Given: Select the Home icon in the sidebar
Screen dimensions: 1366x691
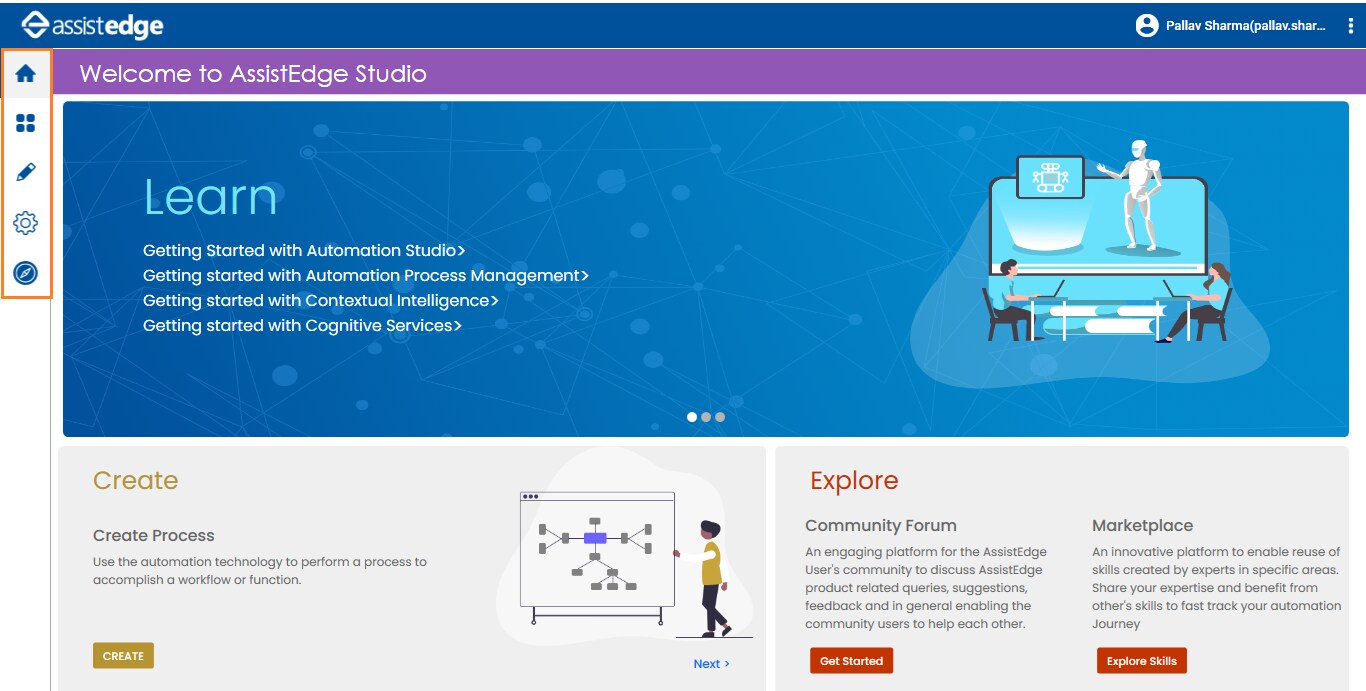Looking at the screenshot, I should tap(25, 72).
